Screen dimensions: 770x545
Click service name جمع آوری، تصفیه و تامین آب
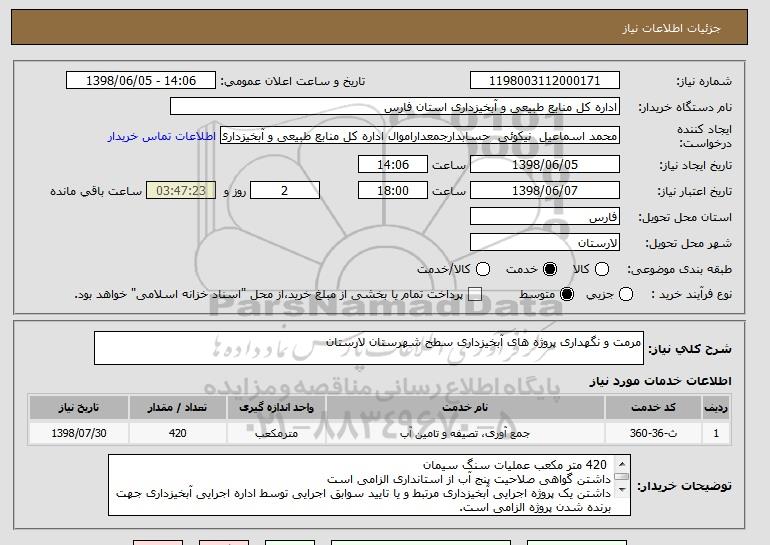tap(465, 434)
